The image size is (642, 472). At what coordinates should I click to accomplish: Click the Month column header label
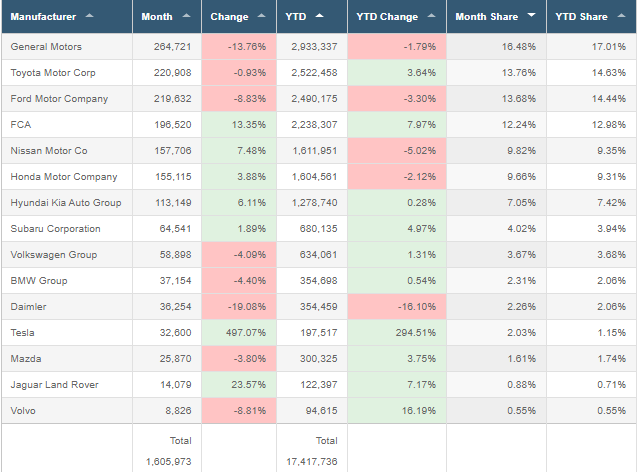157,17
